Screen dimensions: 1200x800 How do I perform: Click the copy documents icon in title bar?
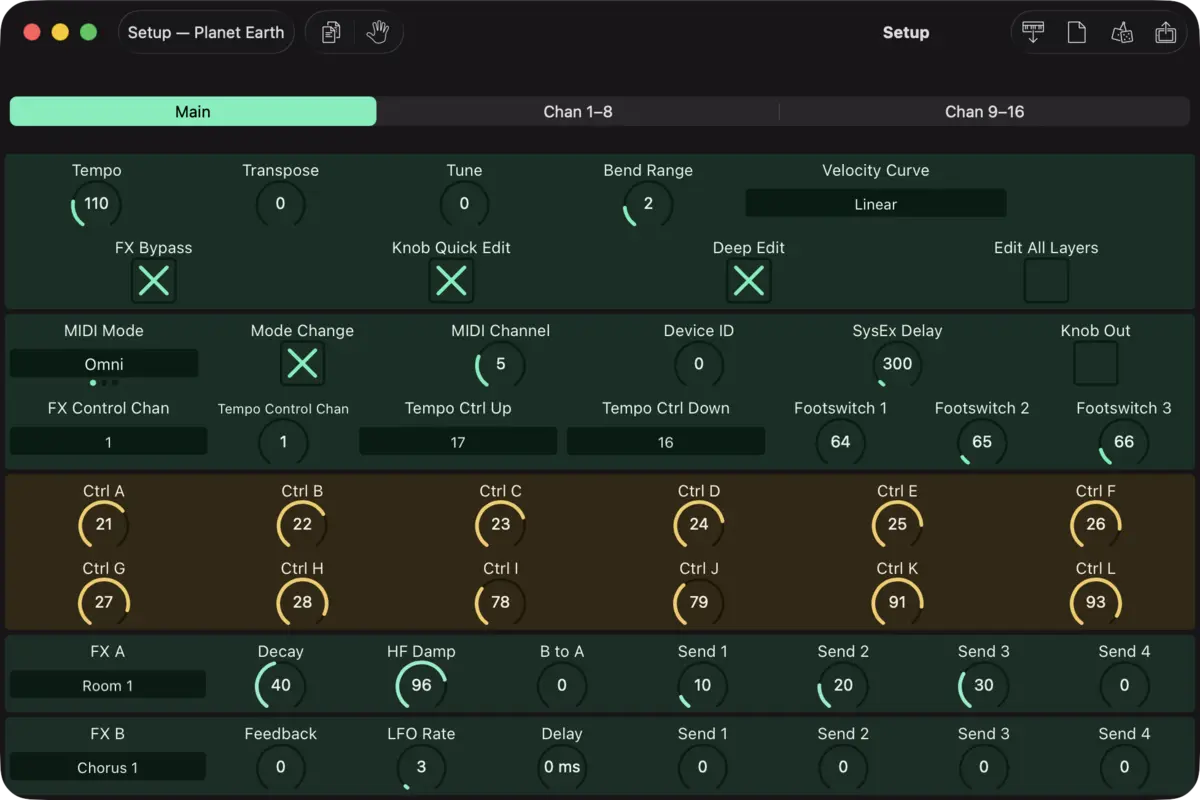coord(331,32)
